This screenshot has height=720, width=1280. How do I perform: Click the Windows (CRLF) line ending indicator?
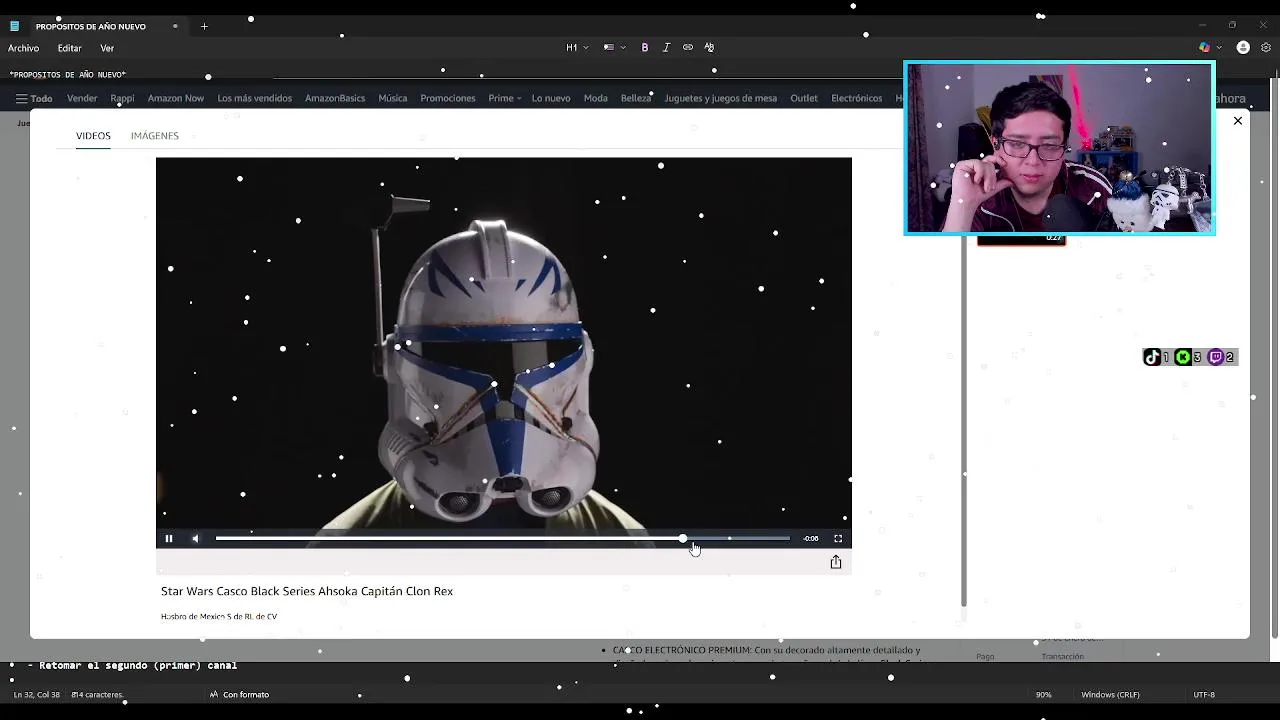coord(1110,695)
